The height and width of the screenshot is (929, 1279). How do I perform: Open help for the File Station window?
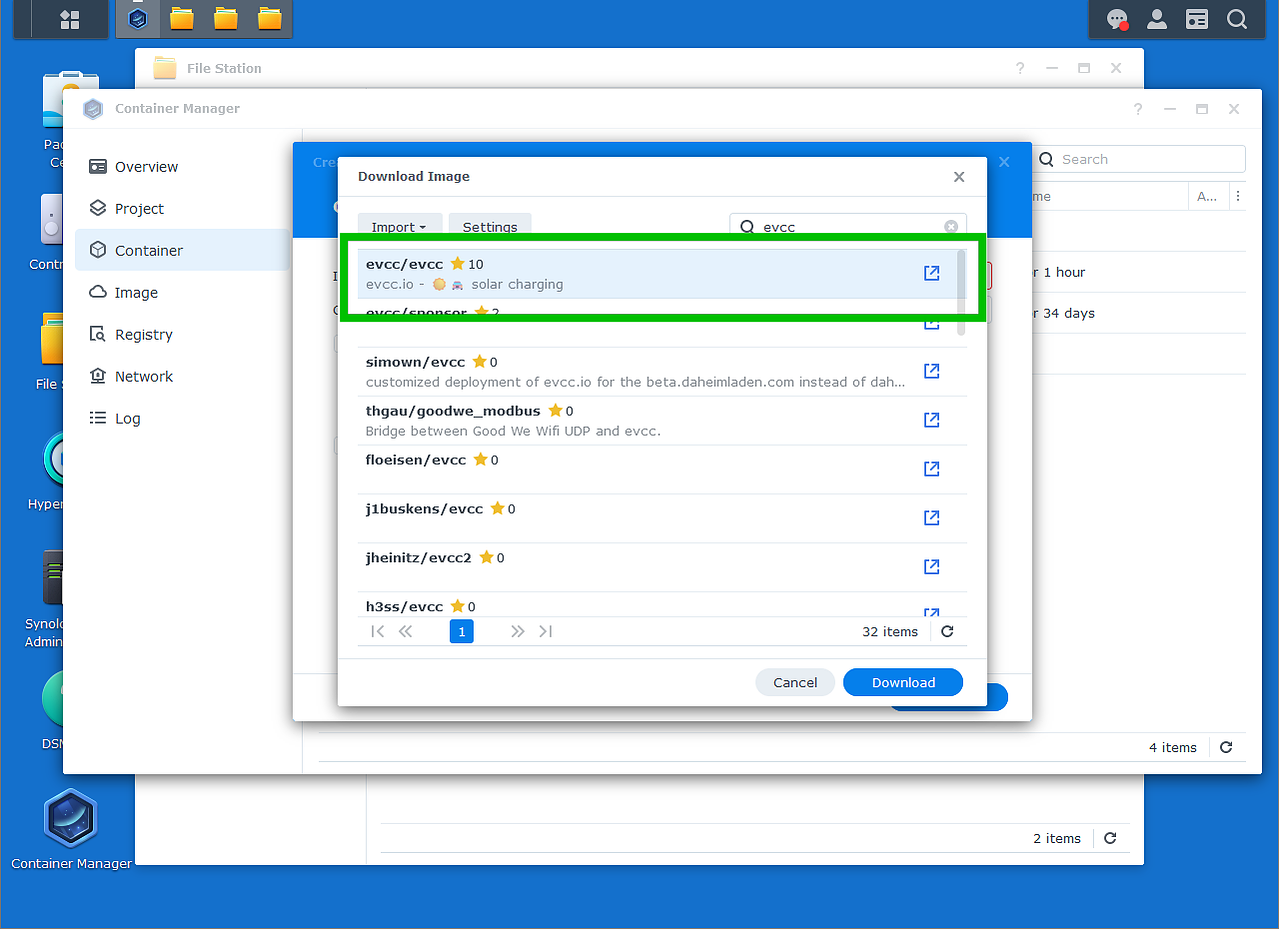click(1020, 69)
